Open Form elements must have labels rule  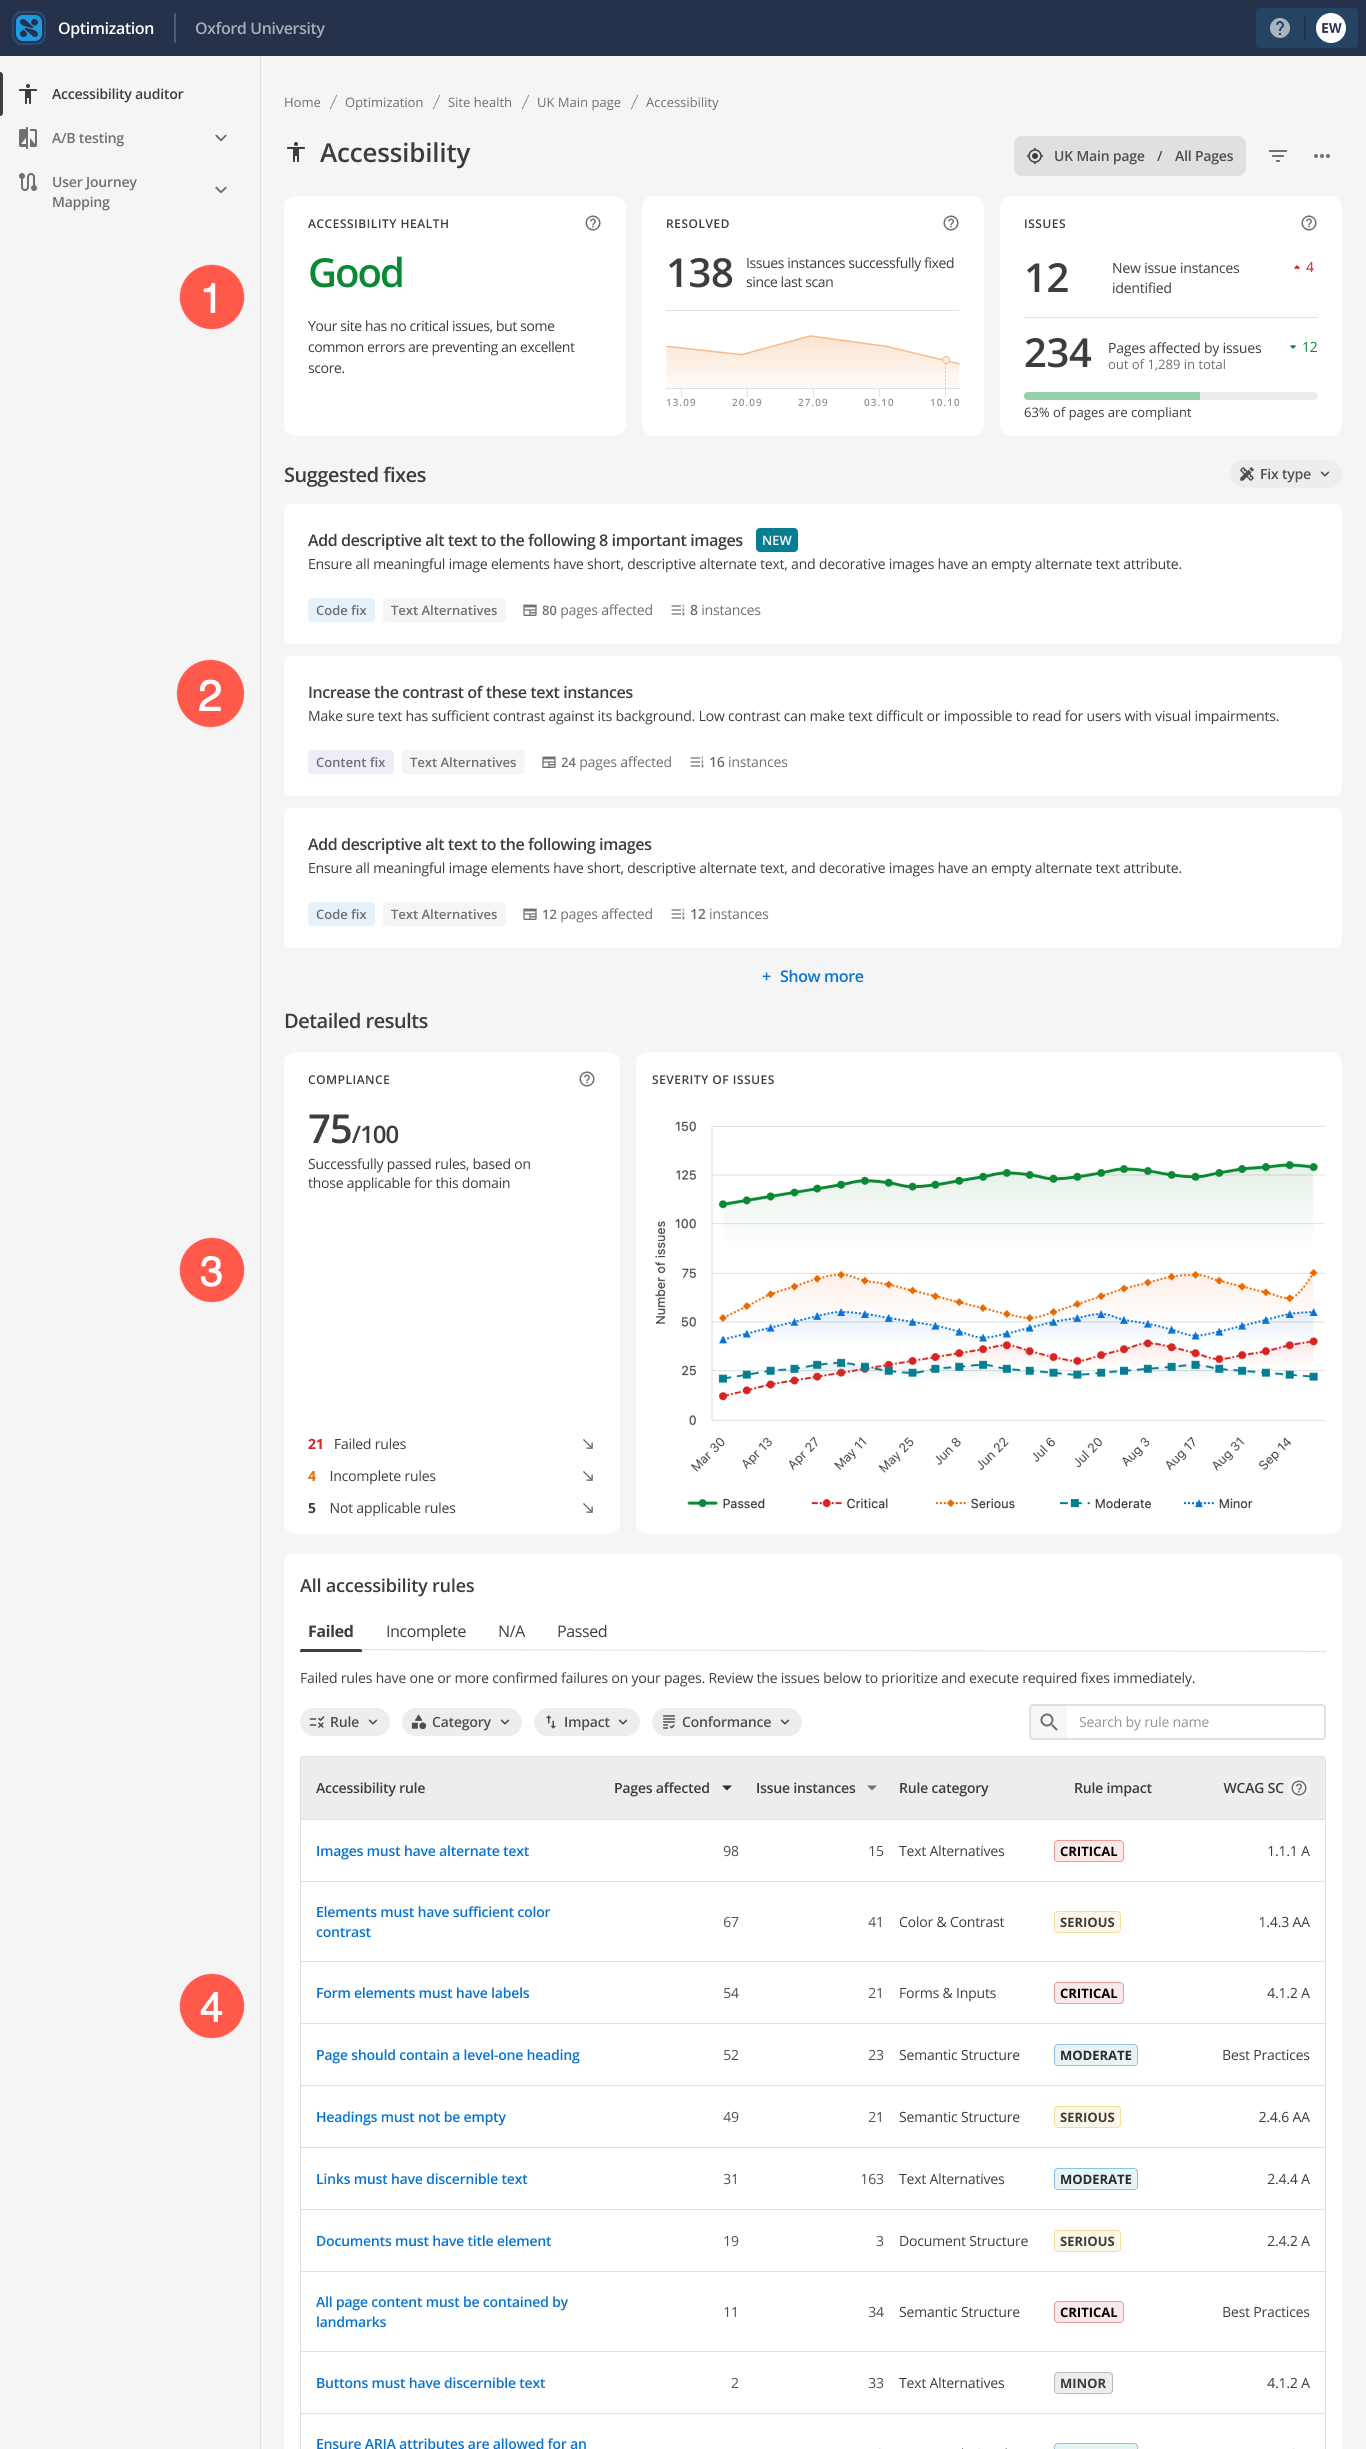(423, 1993)
